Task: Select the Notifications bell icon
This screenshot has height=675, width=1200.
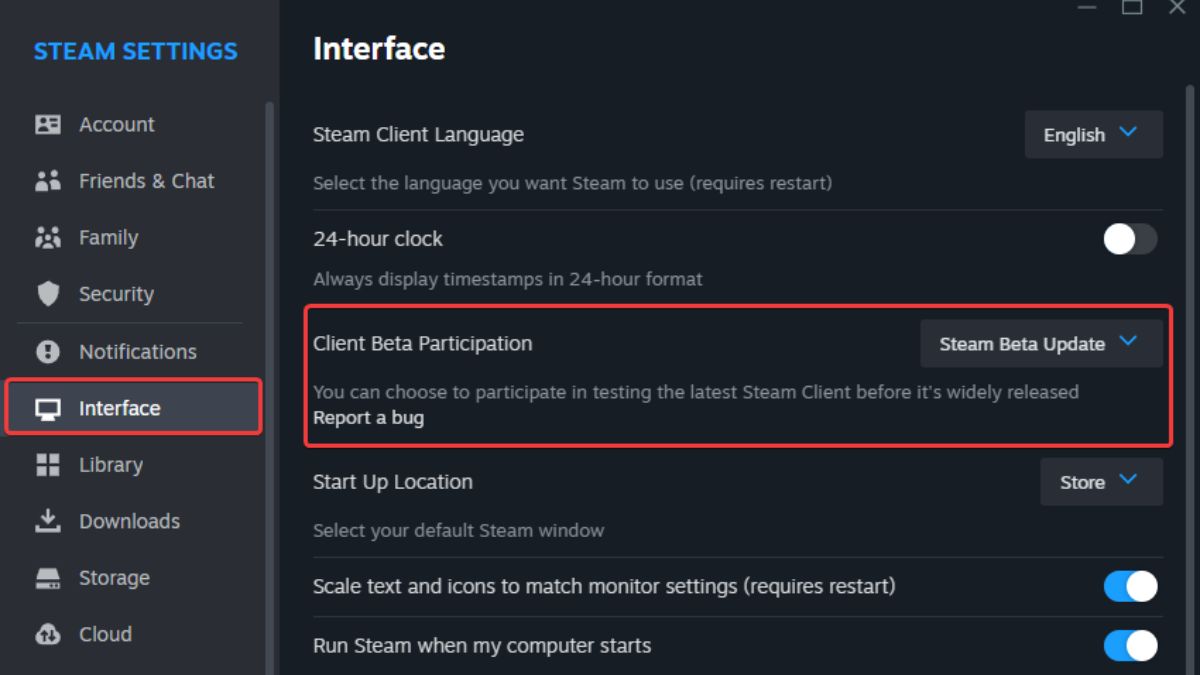Action: tap(47, 351)
